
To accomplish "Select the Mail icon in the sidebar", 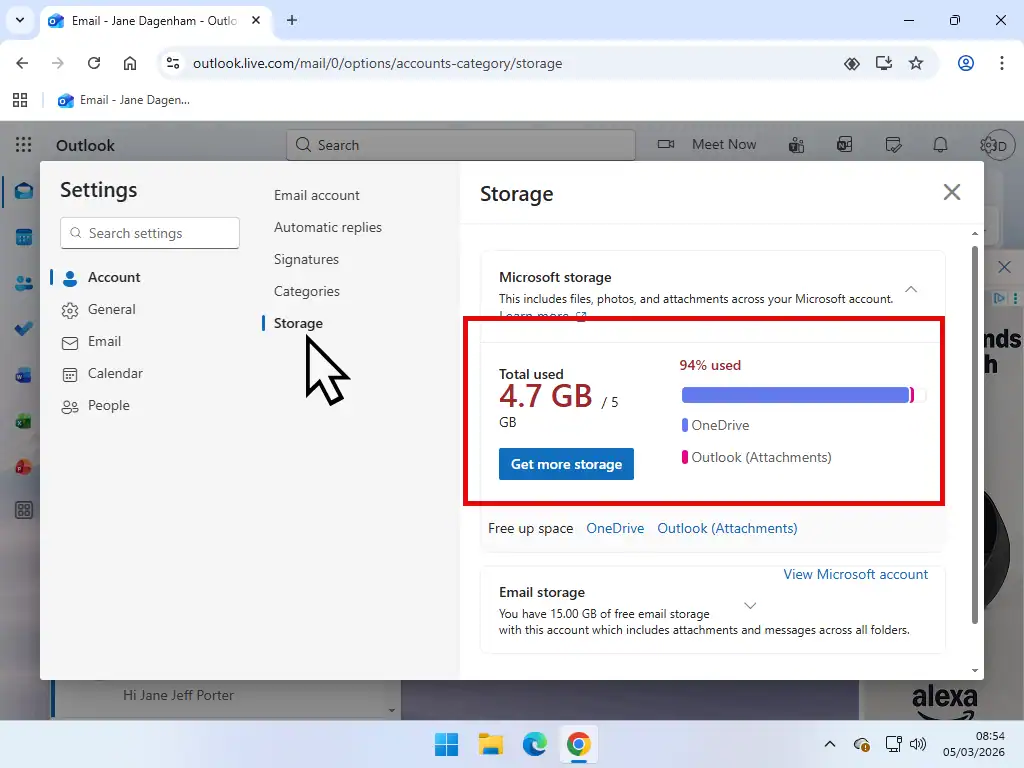I will point(23,190).
